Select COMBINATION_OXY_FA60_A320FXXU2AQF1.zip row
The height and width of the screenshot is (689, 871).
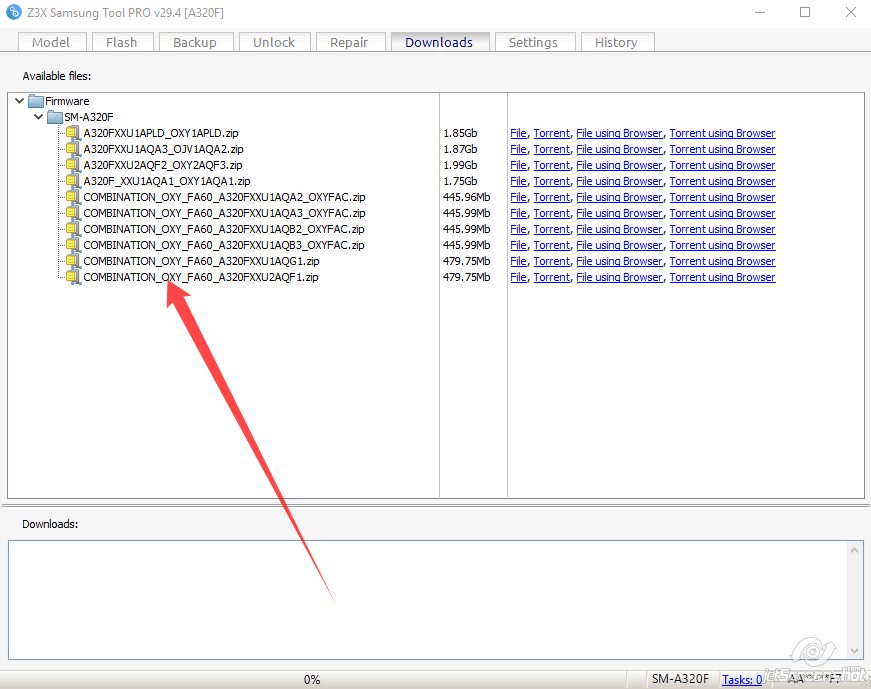point(201,277)
